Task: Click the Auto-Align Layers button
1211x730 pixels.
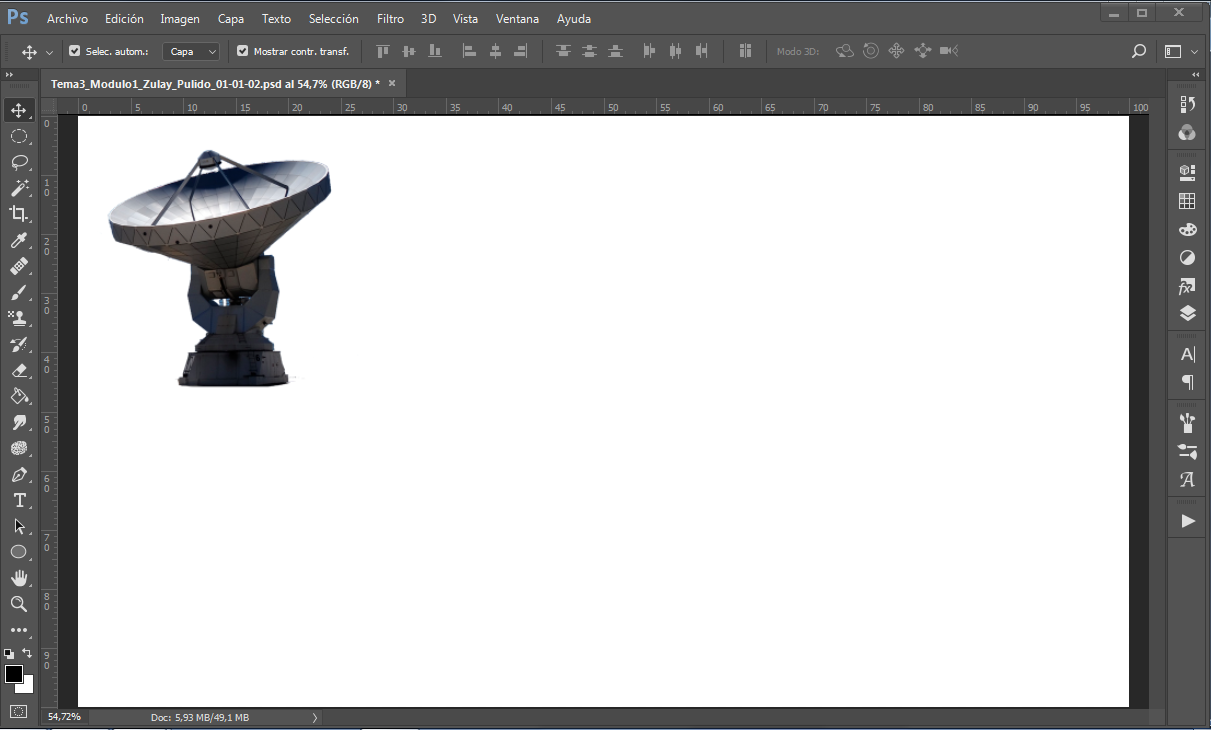Action: (745, 51)
